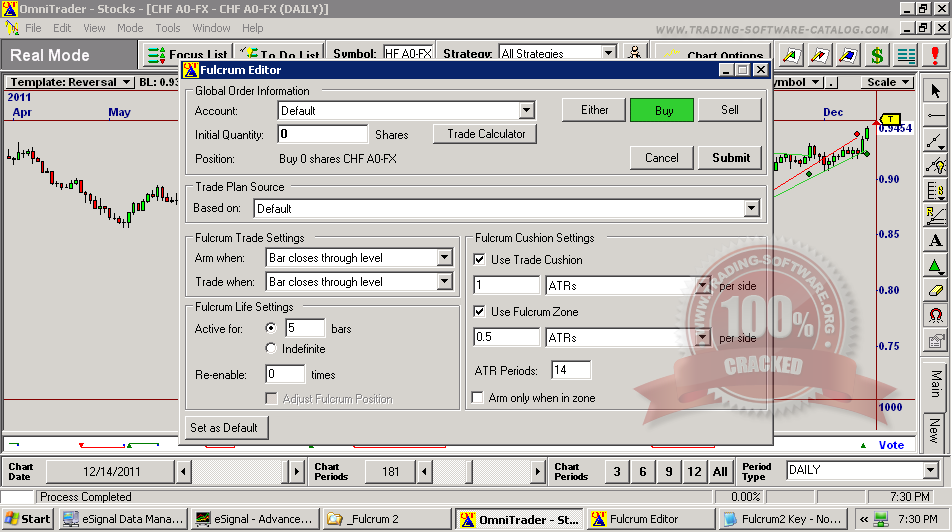Image resolution: width=952 pixels, height=532 pixels.
Task: Expand the Arm when dropdown
Action: pos(444,258)
